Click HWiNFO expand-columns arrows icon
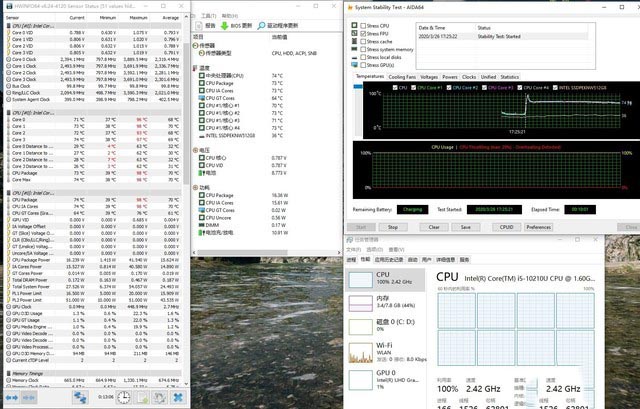Screen dimensions: 640x409 [x=11, y=397]
